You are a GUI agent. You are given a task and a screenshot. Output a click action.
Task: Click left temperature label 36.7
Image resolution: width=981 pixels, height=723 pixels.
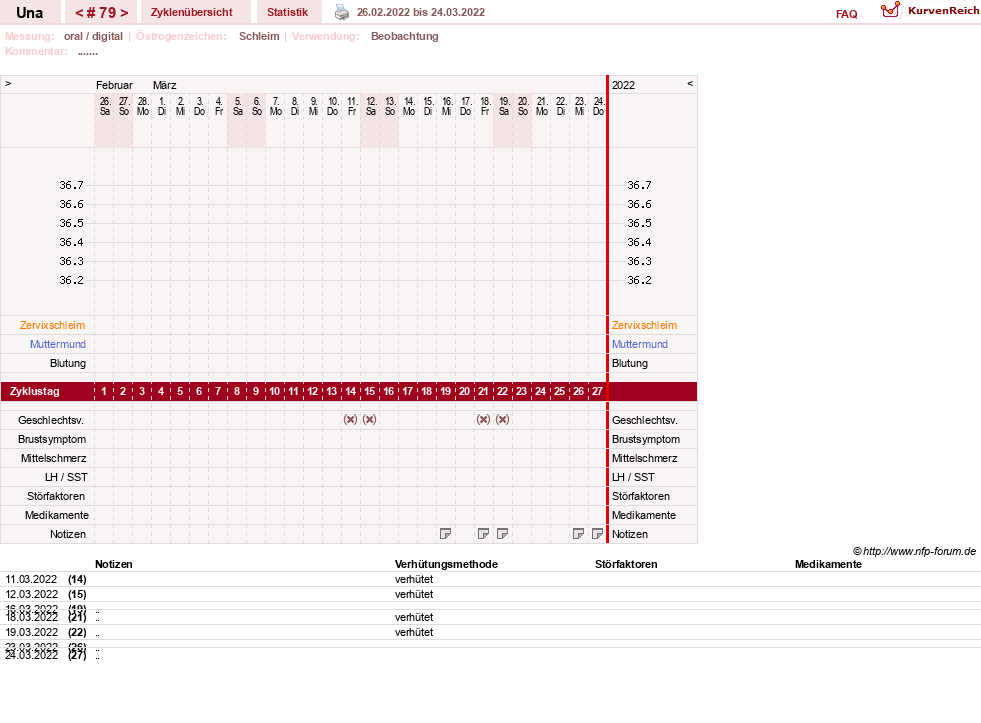click(71, 185)
